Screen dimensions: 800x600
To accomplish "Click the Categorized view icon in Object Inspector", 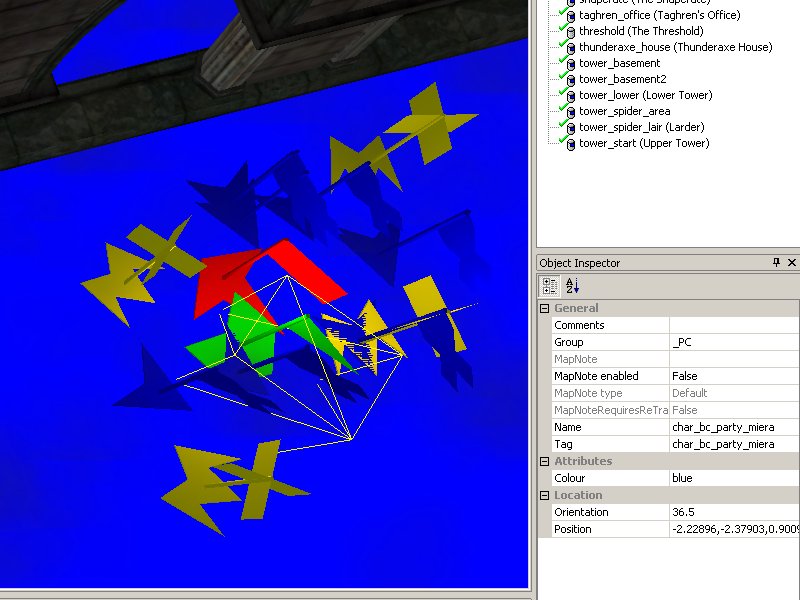I will pos(550,285).
